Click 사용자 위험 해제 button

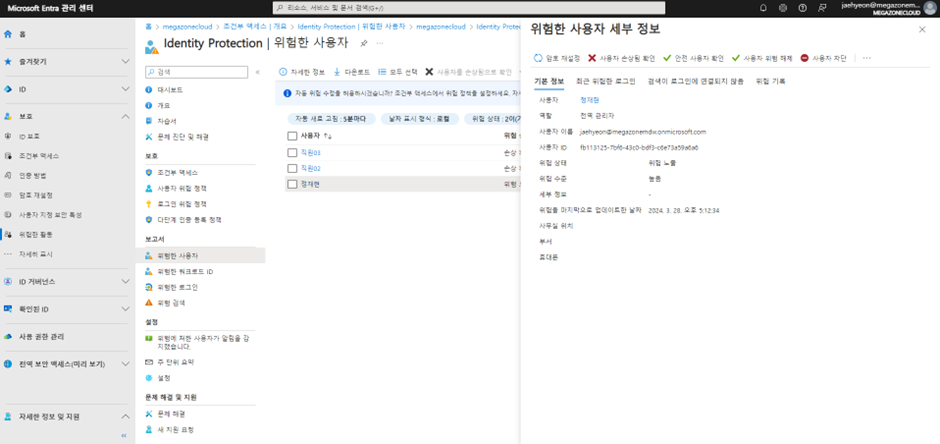pyautogui.click(x=762, y=58)
